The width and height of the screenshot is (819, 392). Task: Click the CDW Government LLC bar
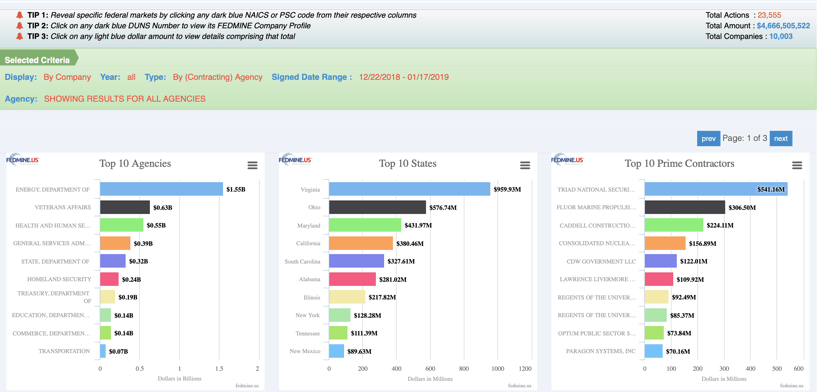pos(661,261)
